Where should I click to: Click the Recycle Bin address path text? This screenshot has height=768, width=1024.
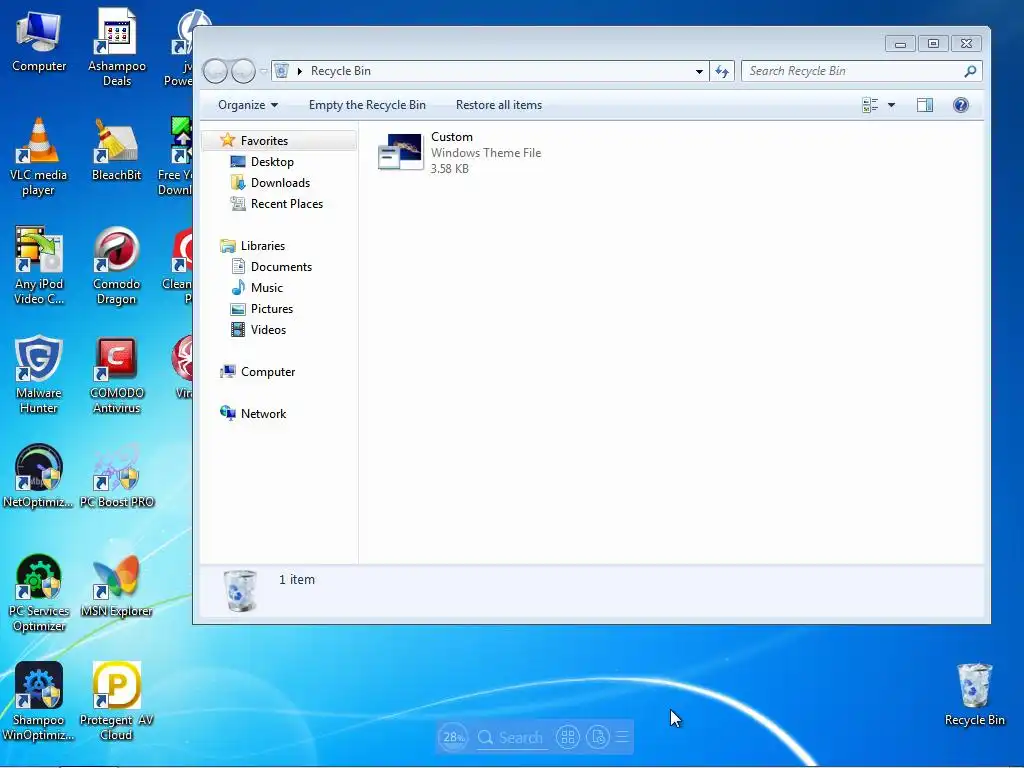click(x=340, y=71)
